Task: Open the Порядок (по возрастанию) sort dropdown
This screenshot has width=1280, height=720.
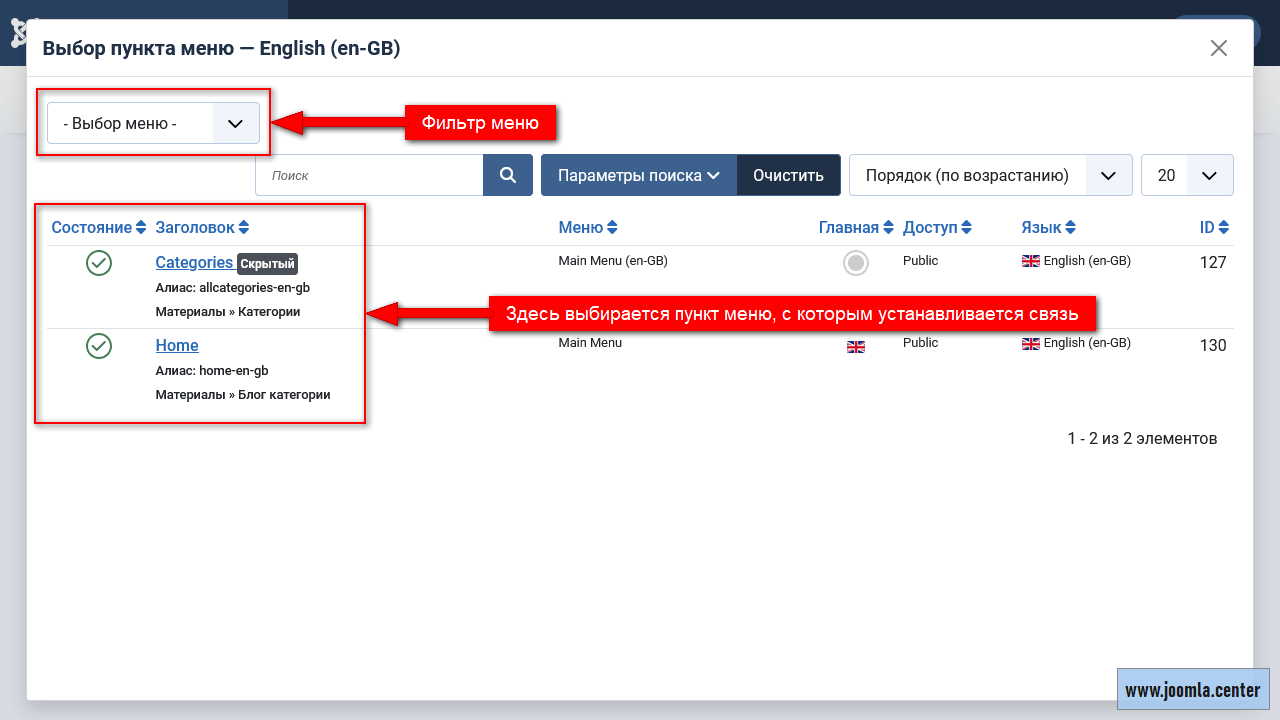Action: coord(990,175)
